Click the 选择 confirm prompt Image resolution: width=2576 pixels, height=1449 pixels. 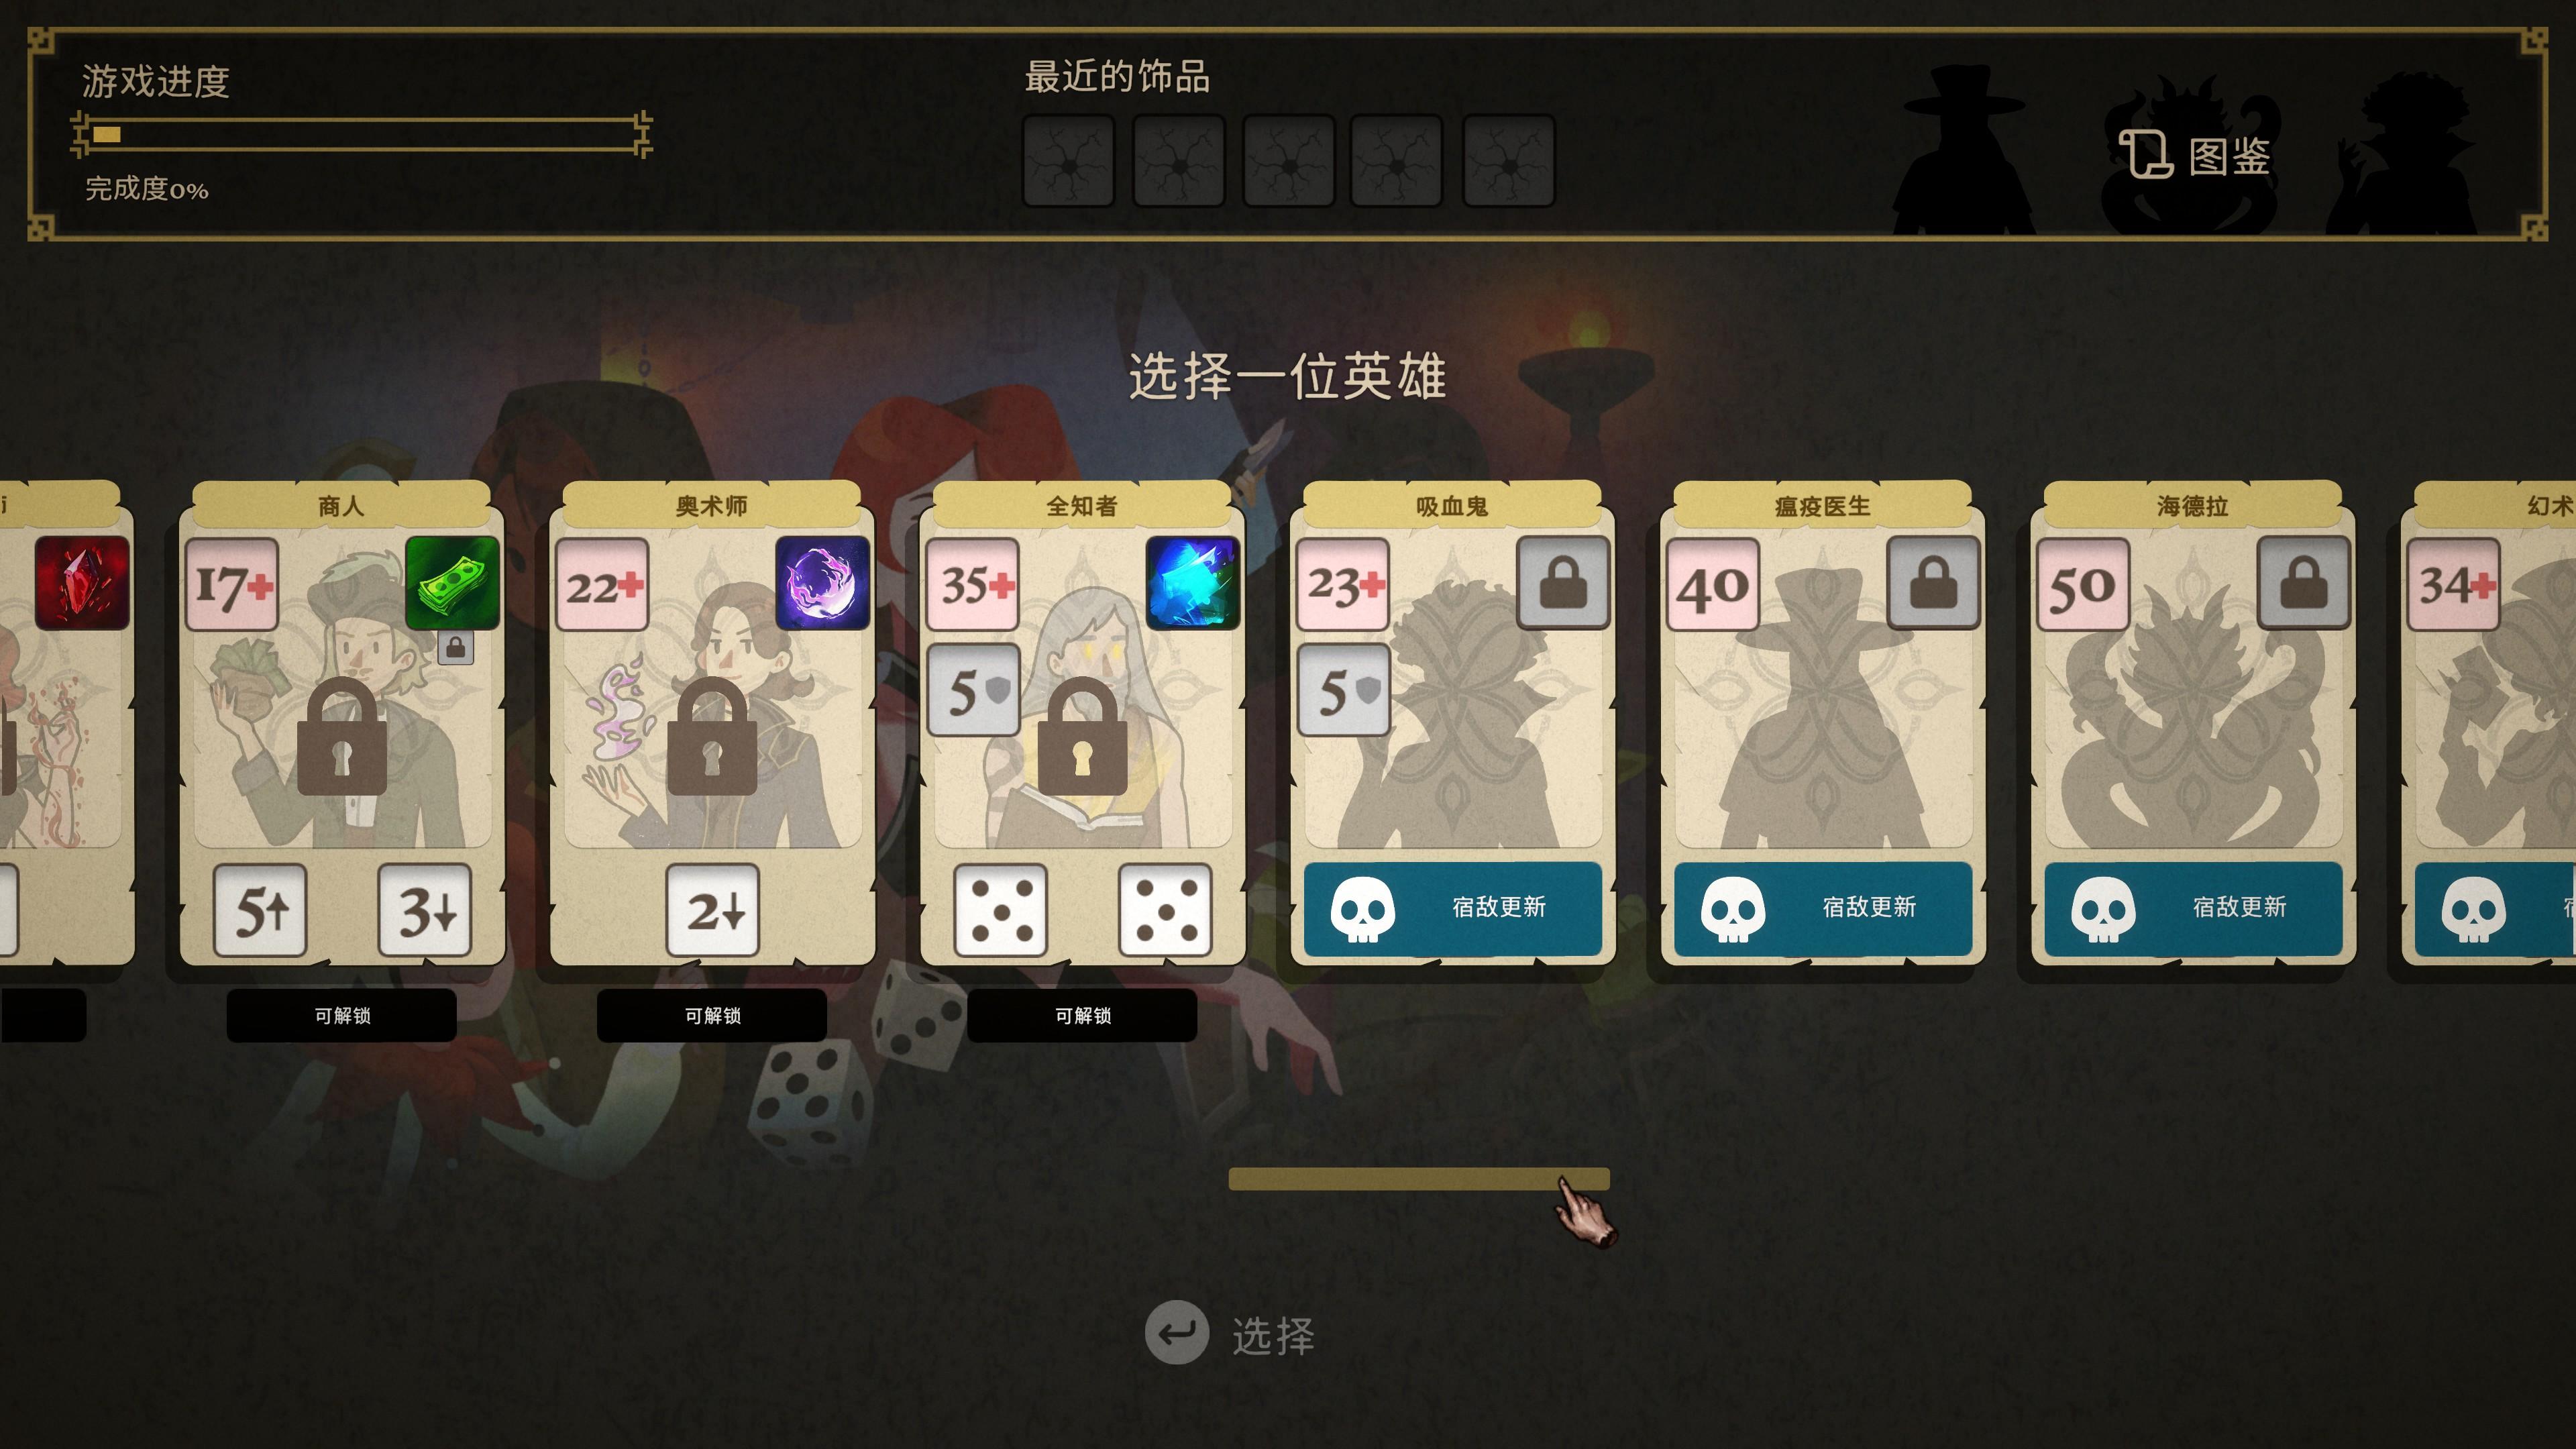(1230, 1334)
